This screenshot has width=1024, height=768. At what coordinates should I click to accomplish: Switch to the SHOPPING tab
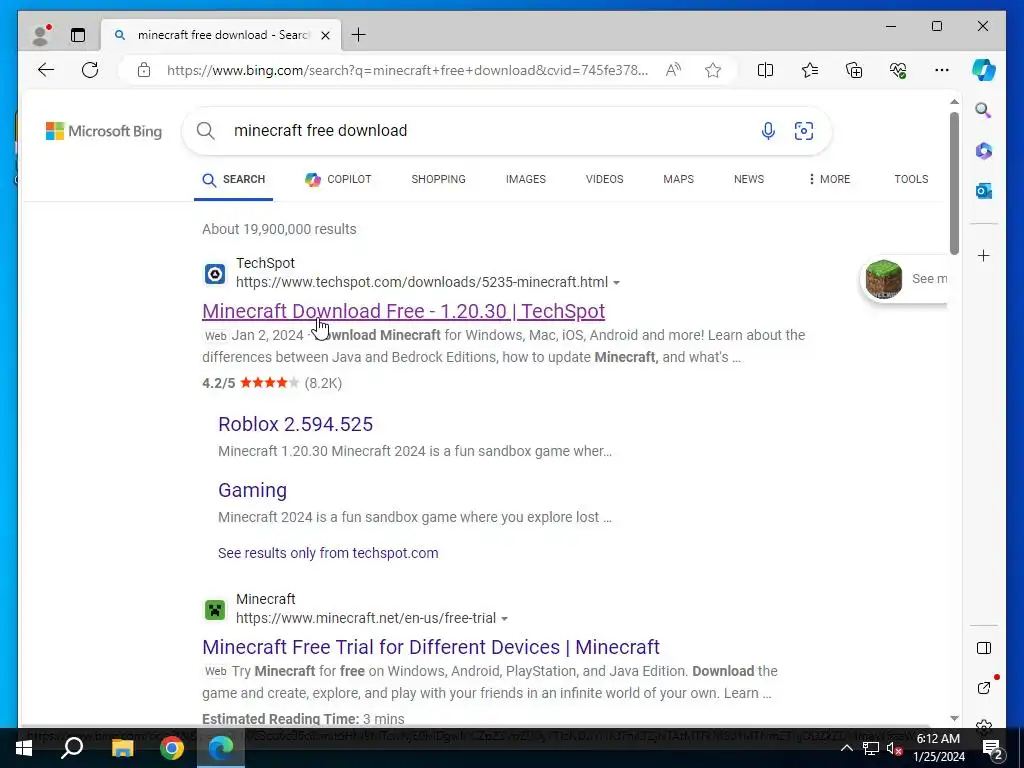(438, 180)
